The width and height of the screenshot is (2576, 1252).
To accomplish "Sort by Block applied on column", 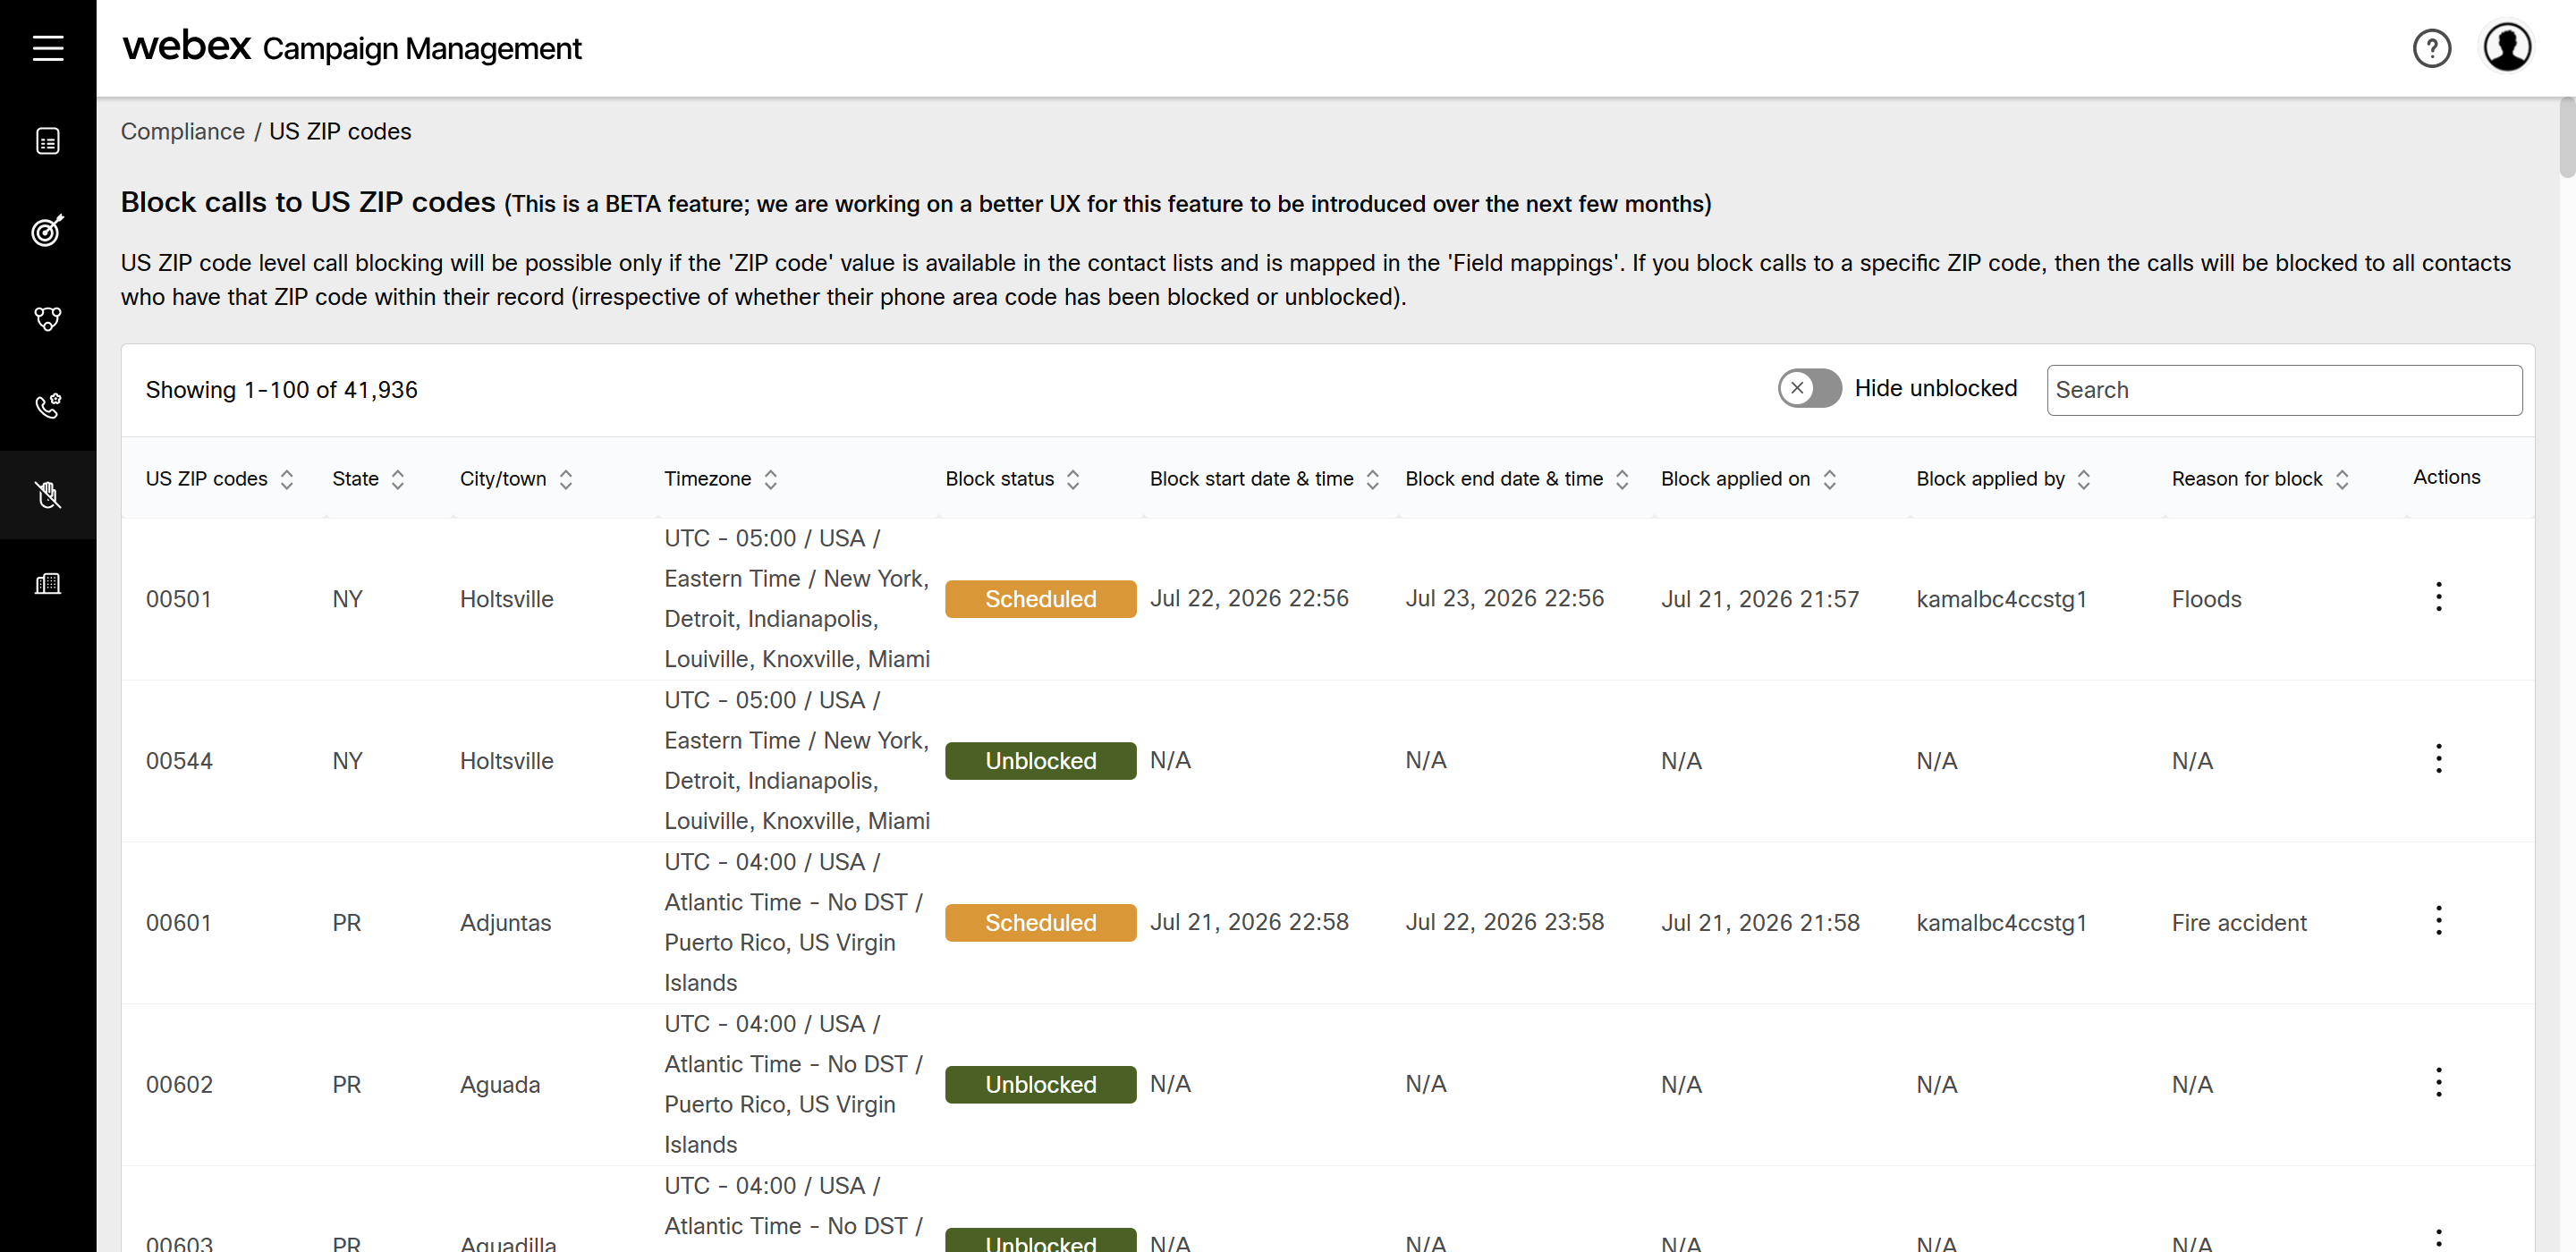I will pyautogui.click(x=1829, y=479).
